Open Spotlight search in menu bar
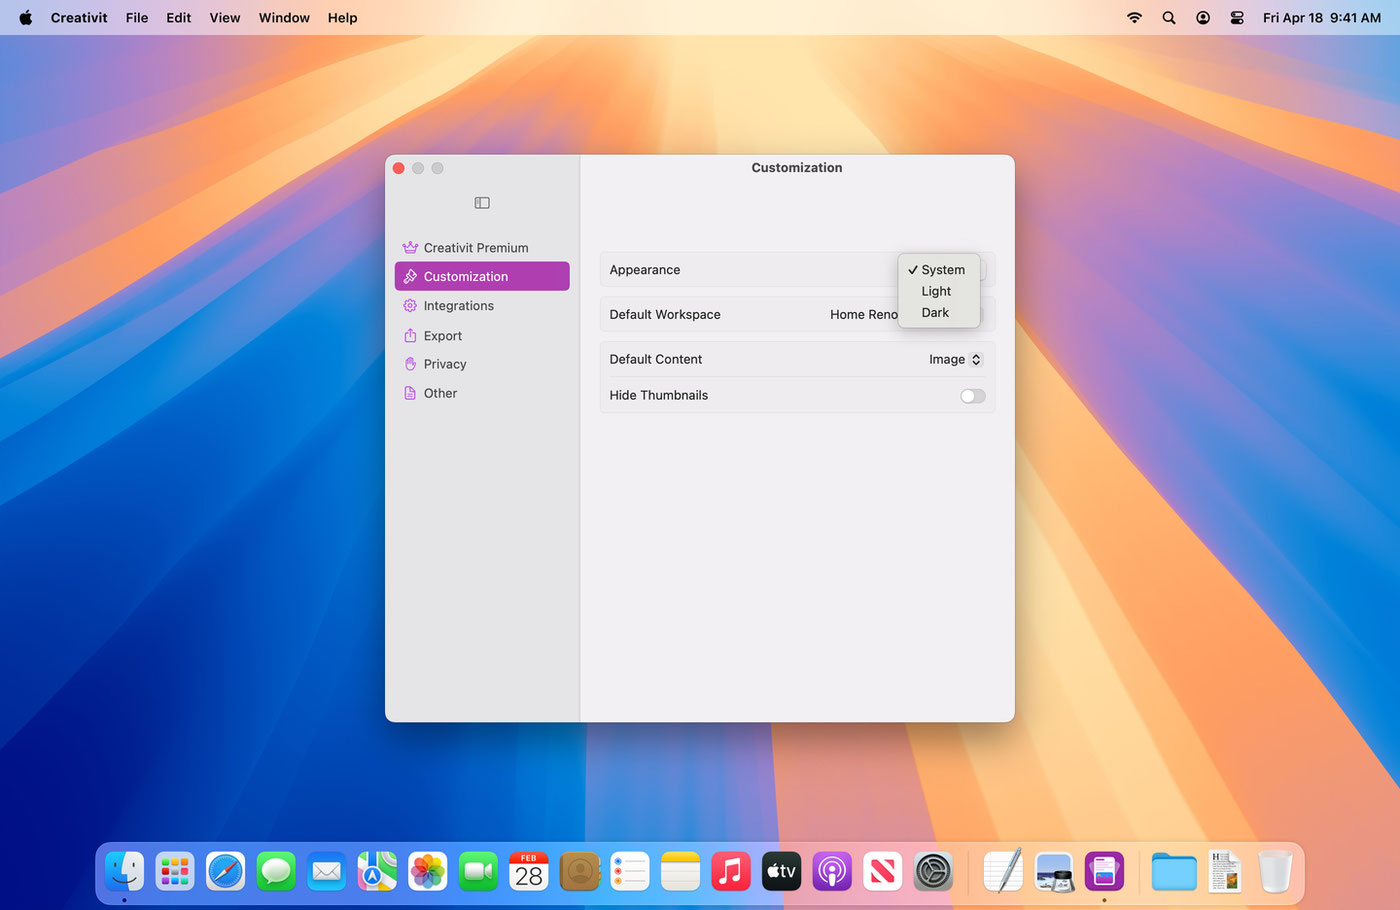Viewport: 1400px width, 910px height. [x=1168, y=18]
